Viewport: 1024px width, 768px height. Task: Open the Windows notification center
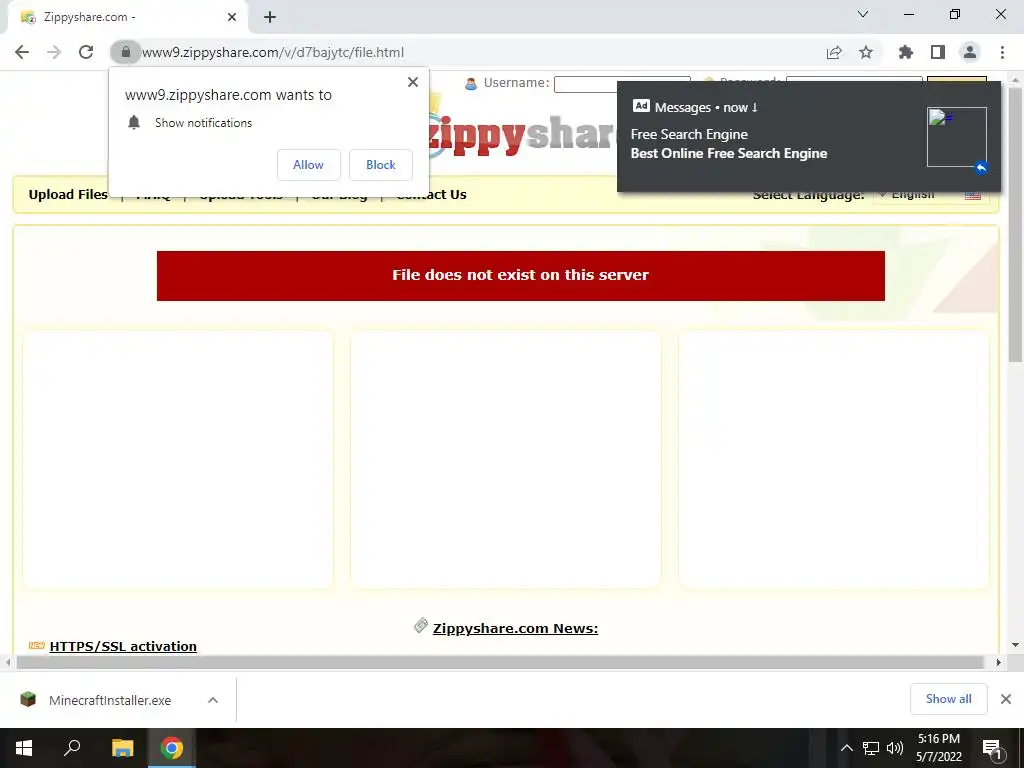pyautogui.click(x=993, y=748)
